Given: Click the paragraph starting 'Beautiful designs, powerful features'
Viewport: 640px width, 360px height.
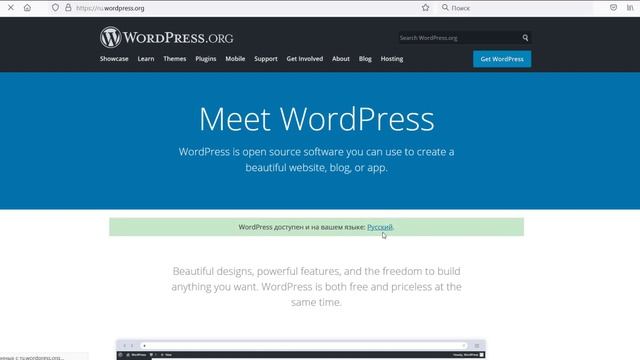Looking at the screenshot, I should tap(316, 287).
